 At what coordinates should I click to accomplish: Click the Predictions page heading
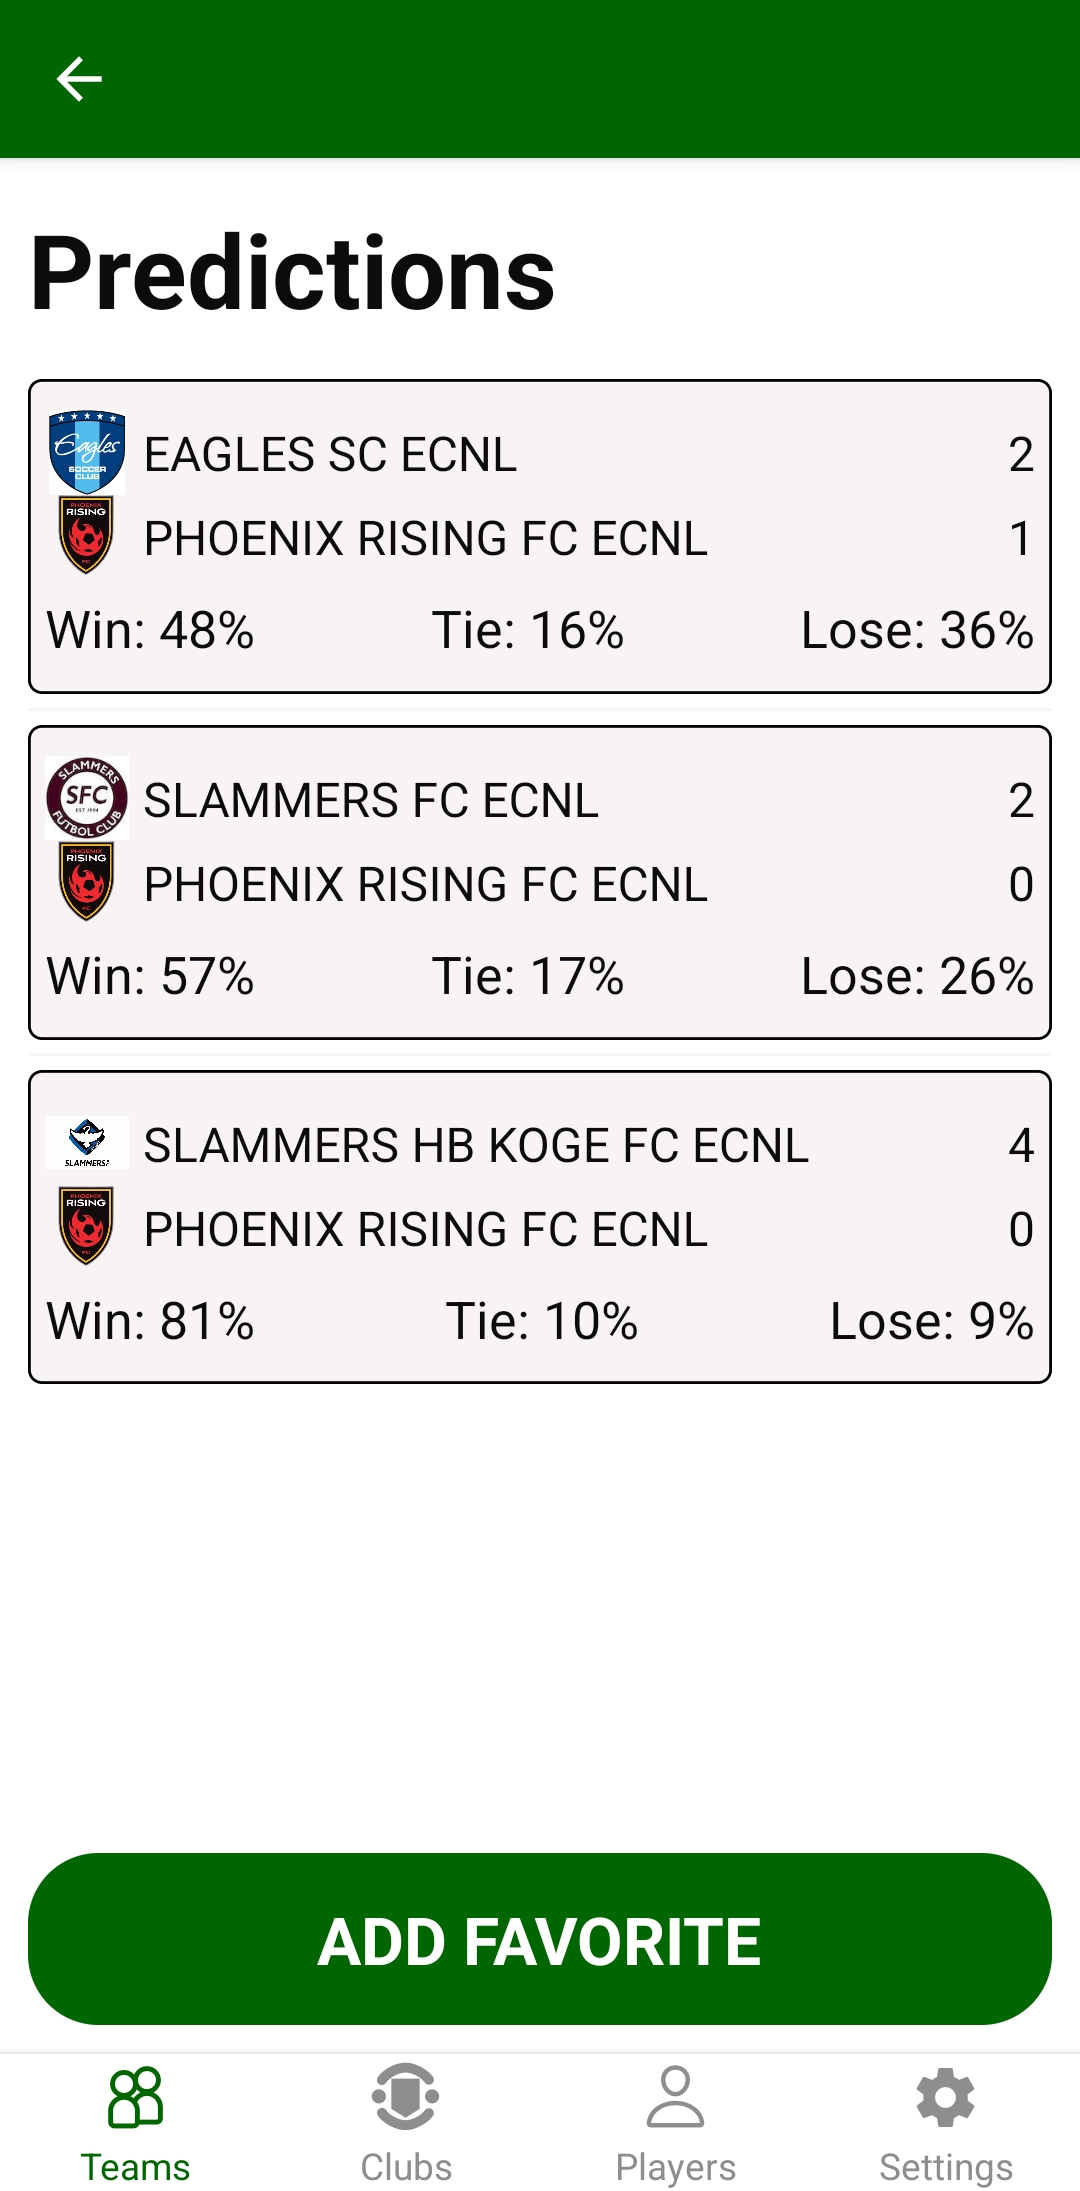[x=293, y=273]
